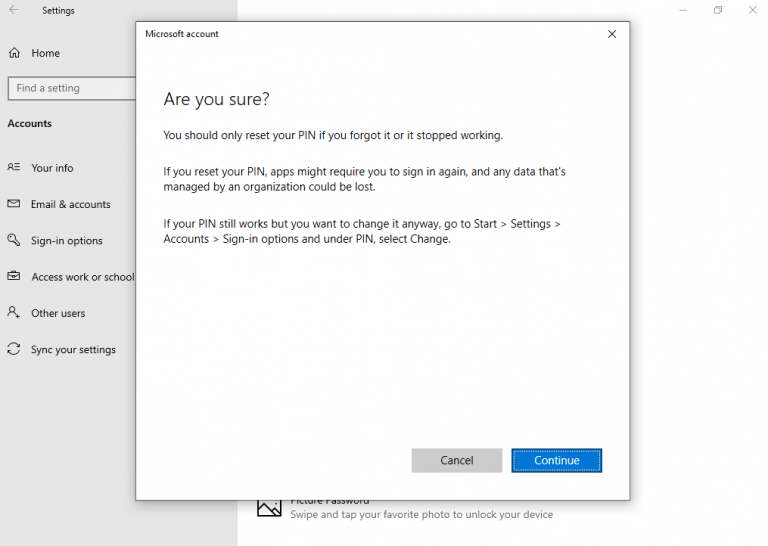Click the "Settings" window title text
Screen dimensions: 768x546
(x=58, y=10)
